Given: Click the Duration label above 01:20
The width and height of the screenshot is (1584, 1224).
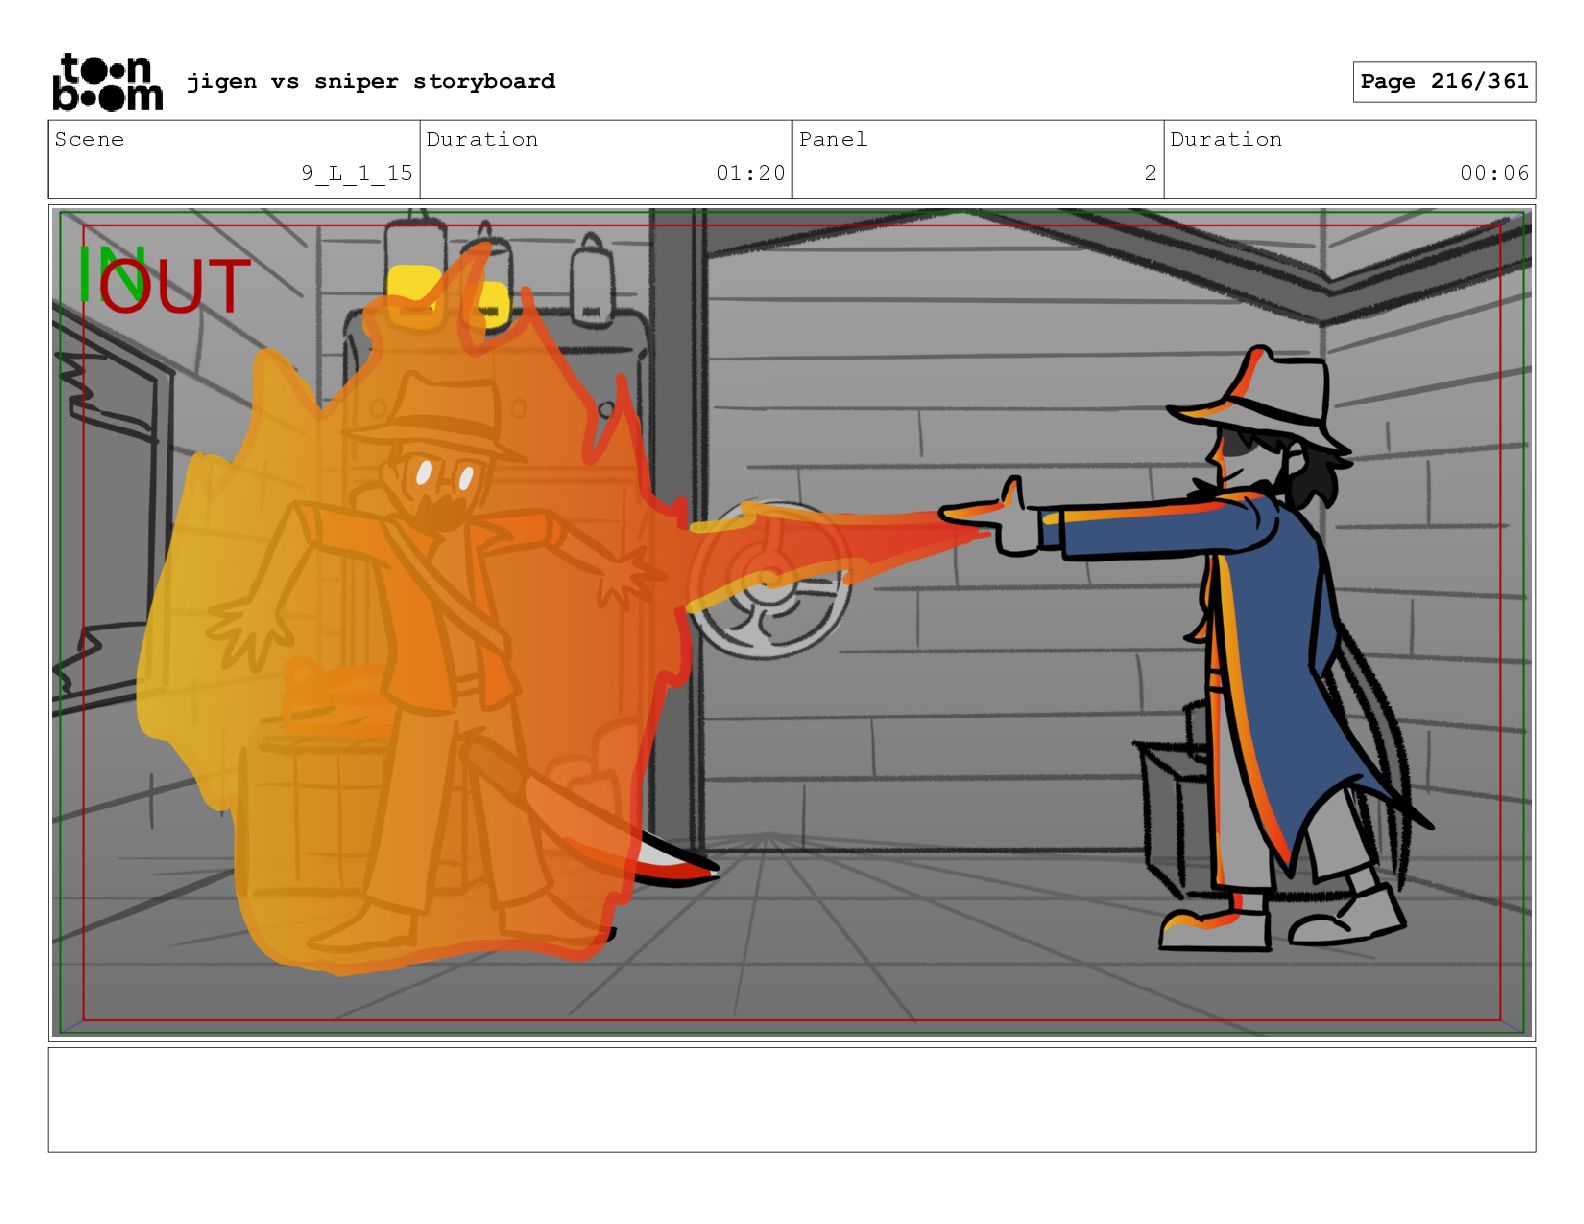Looking at the screenshot, I should coord(482,139).
